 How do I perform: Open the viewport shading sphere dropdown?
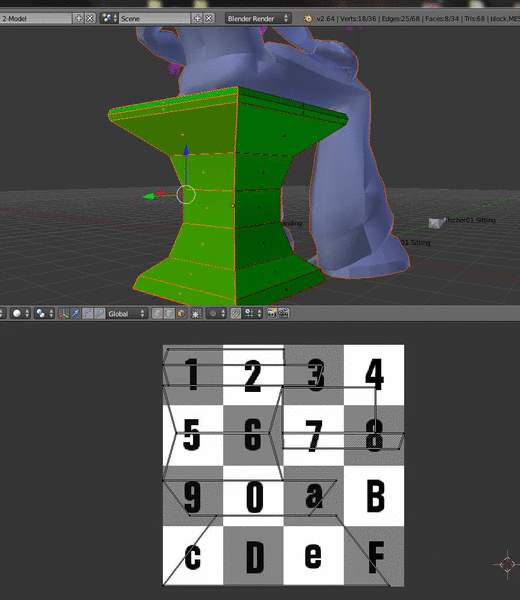(20, 314)
